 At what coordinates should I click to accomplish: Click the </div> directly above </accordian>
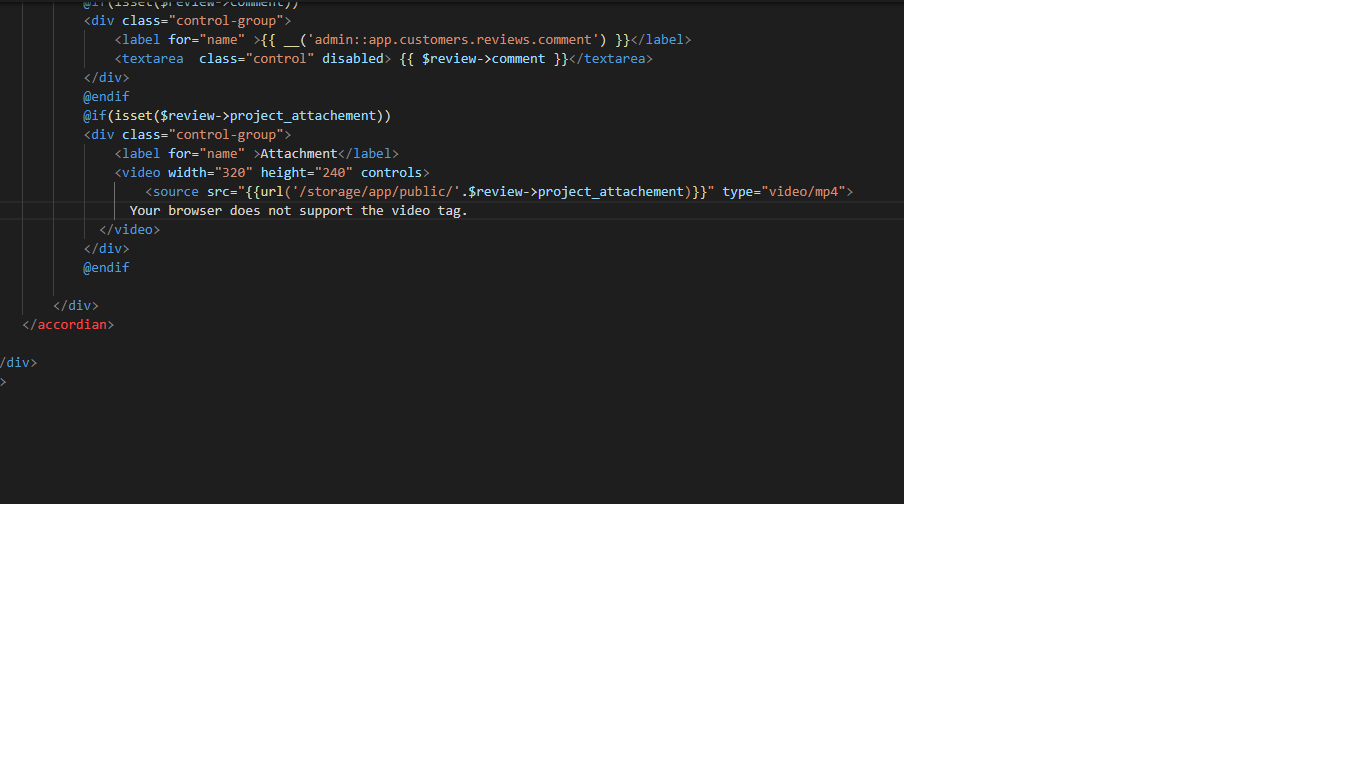tap(76, 306)
